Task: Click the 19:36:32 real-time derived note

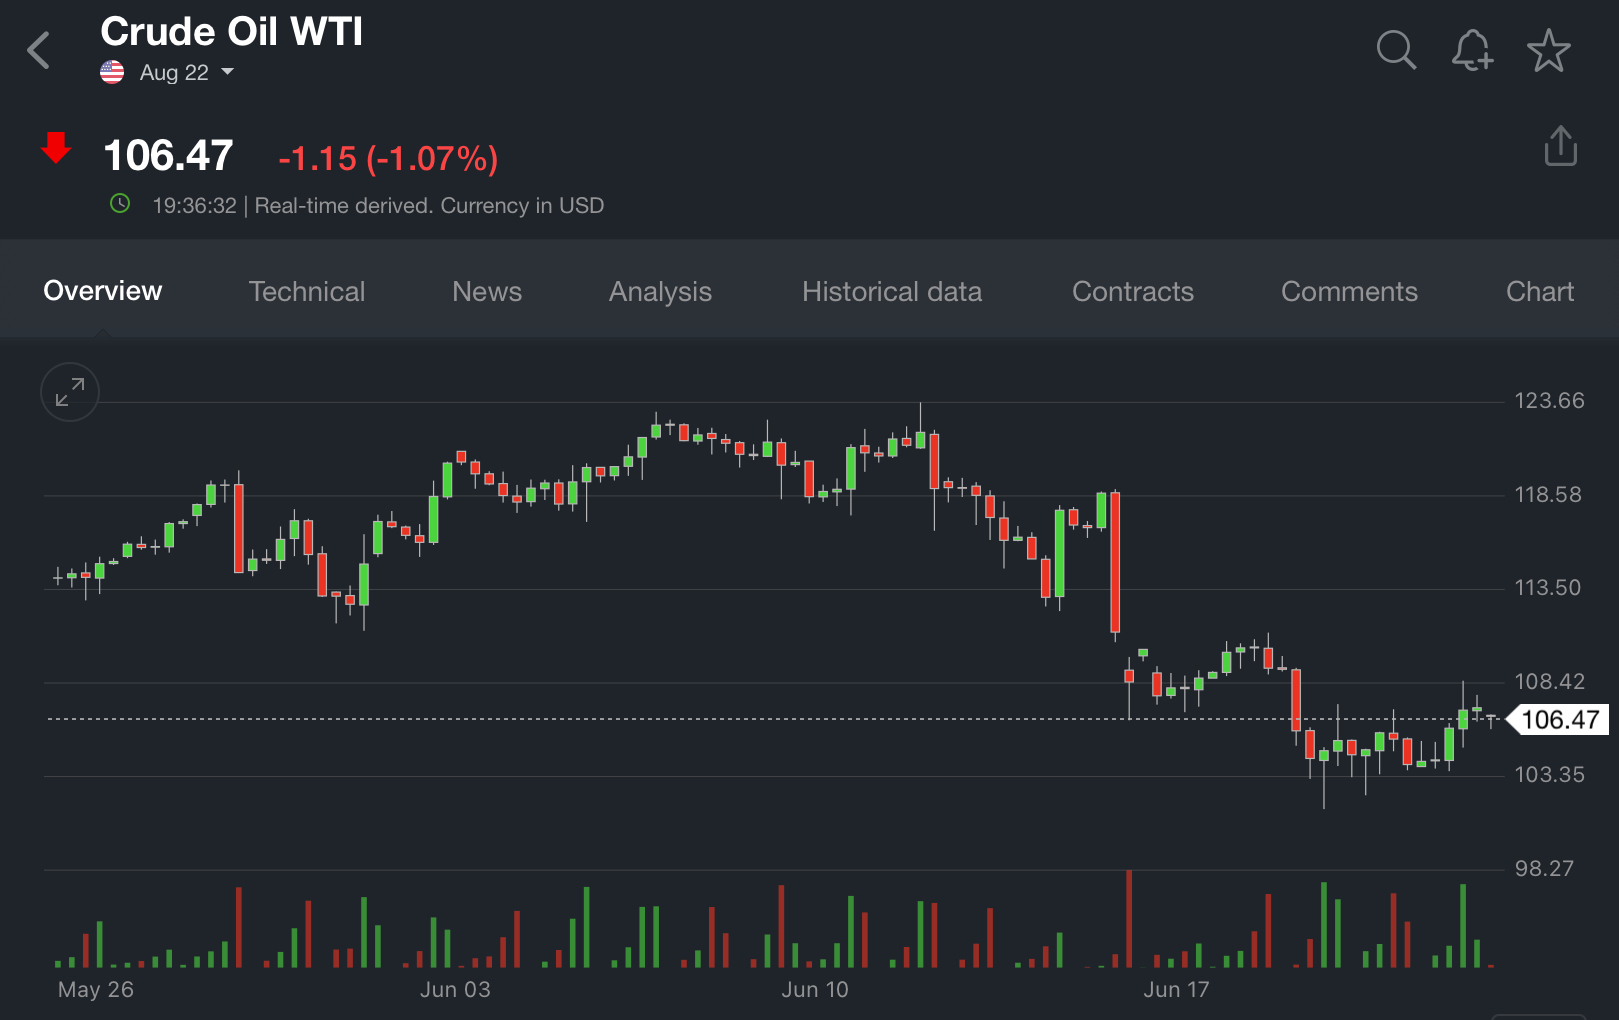Action: [x=378, y=205]
